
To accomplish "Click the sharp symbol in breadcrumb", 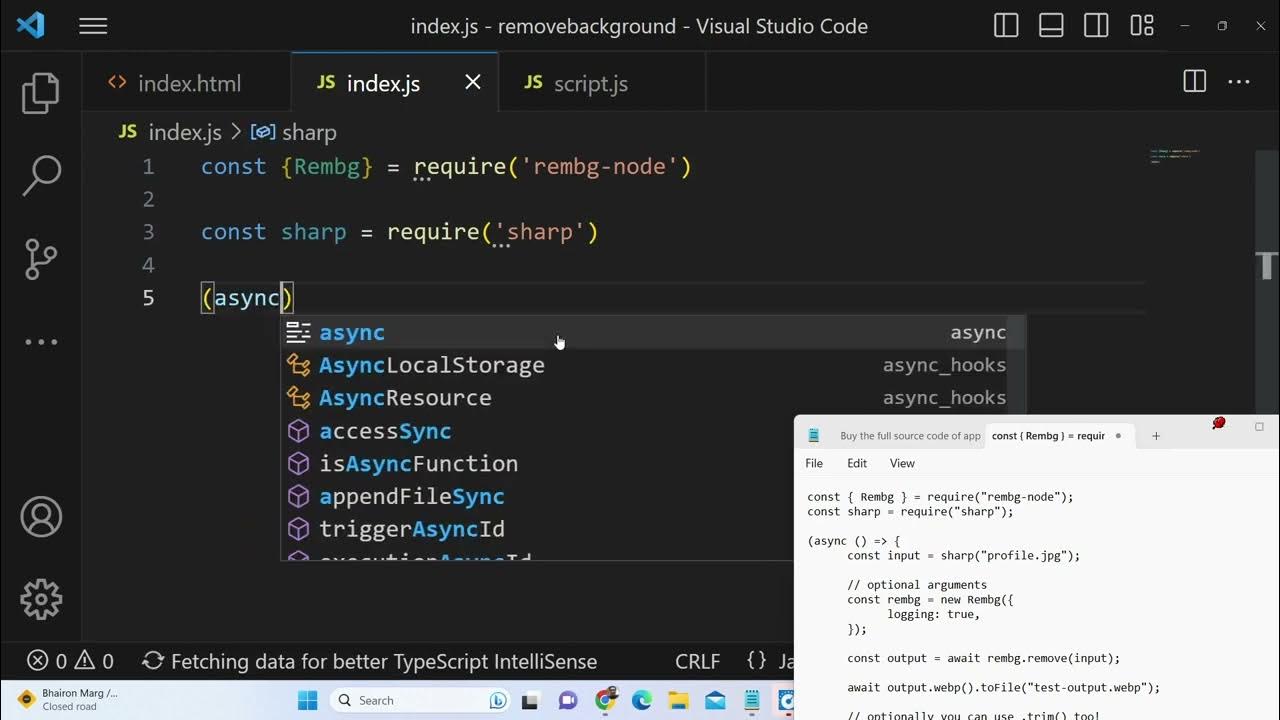I will (309, 132).
